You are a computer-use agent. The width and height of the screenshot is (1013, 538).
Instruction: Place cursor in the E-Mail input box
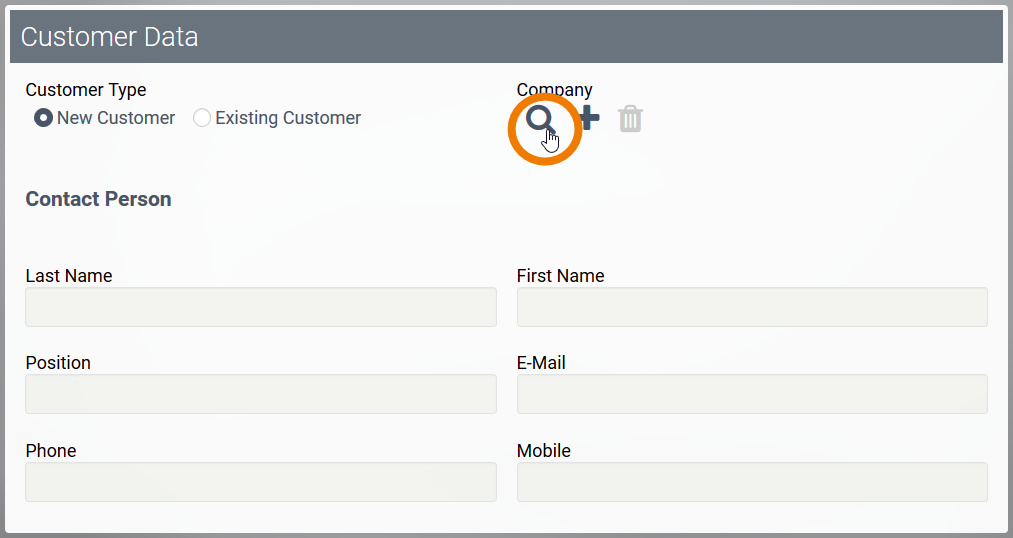(x=752, y=394)
